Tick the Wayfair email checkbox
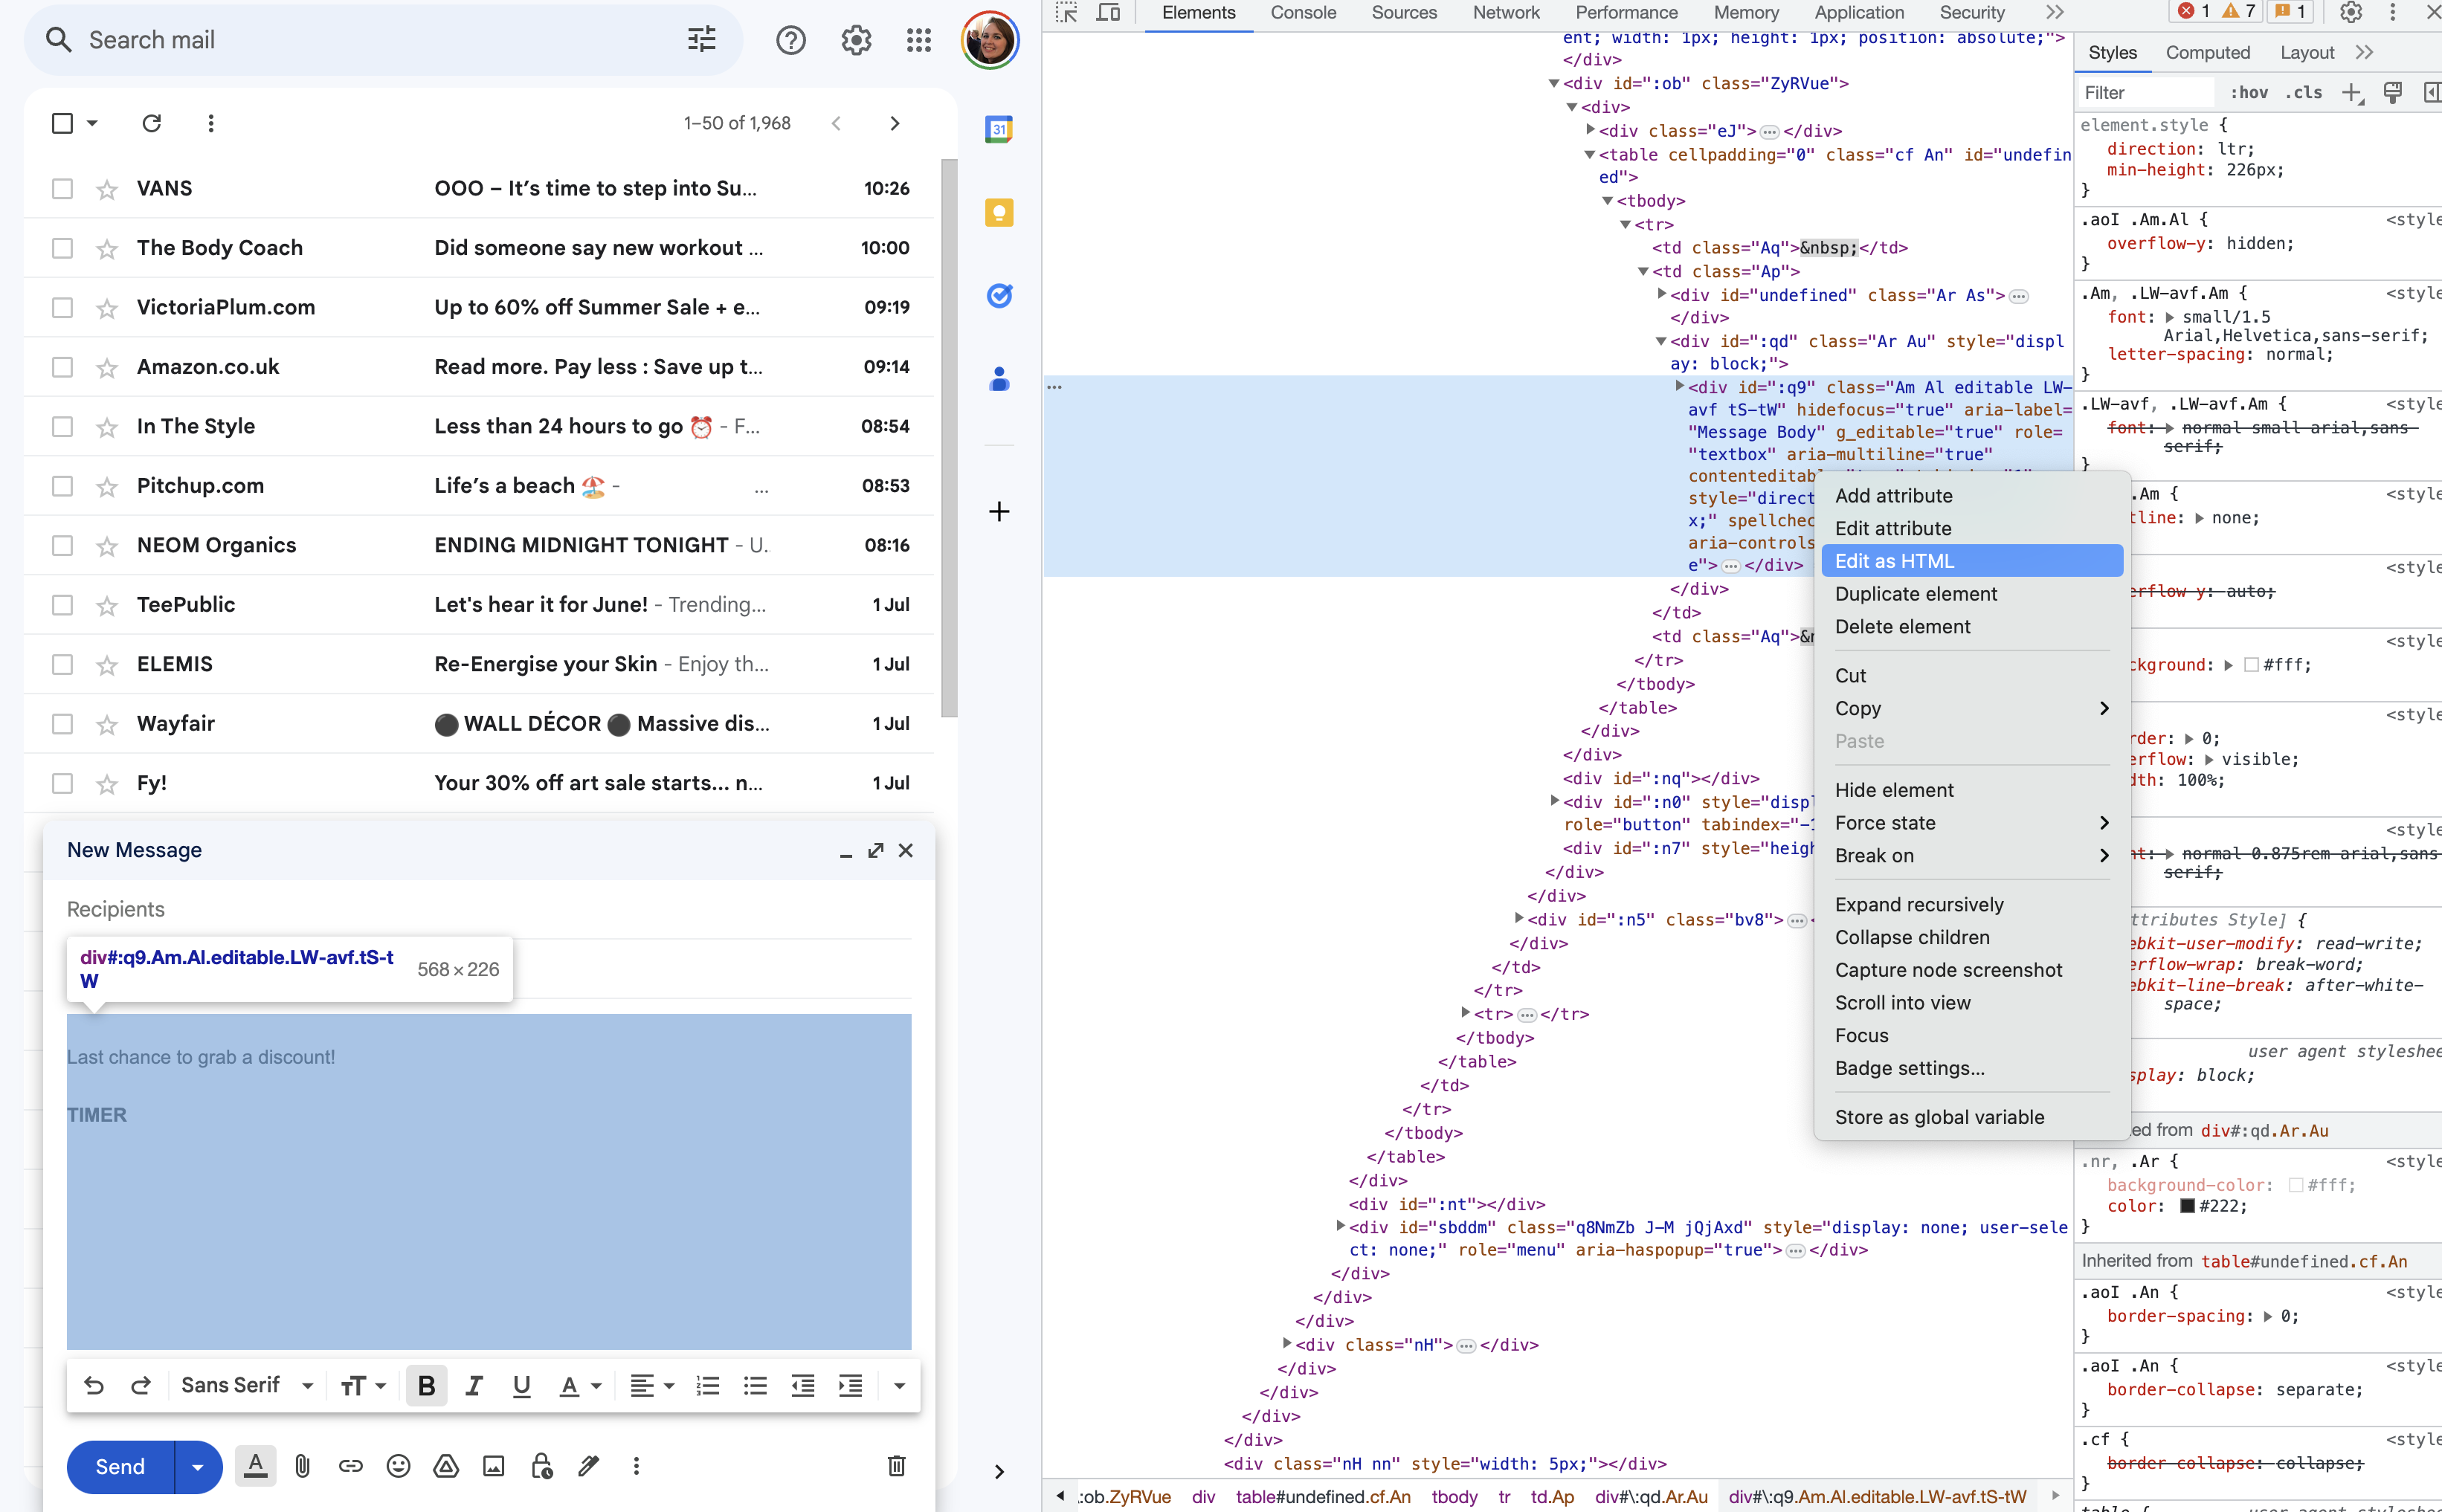Screen dimensions: 2442x1512 pyautogui.click(x=62, y=723)
